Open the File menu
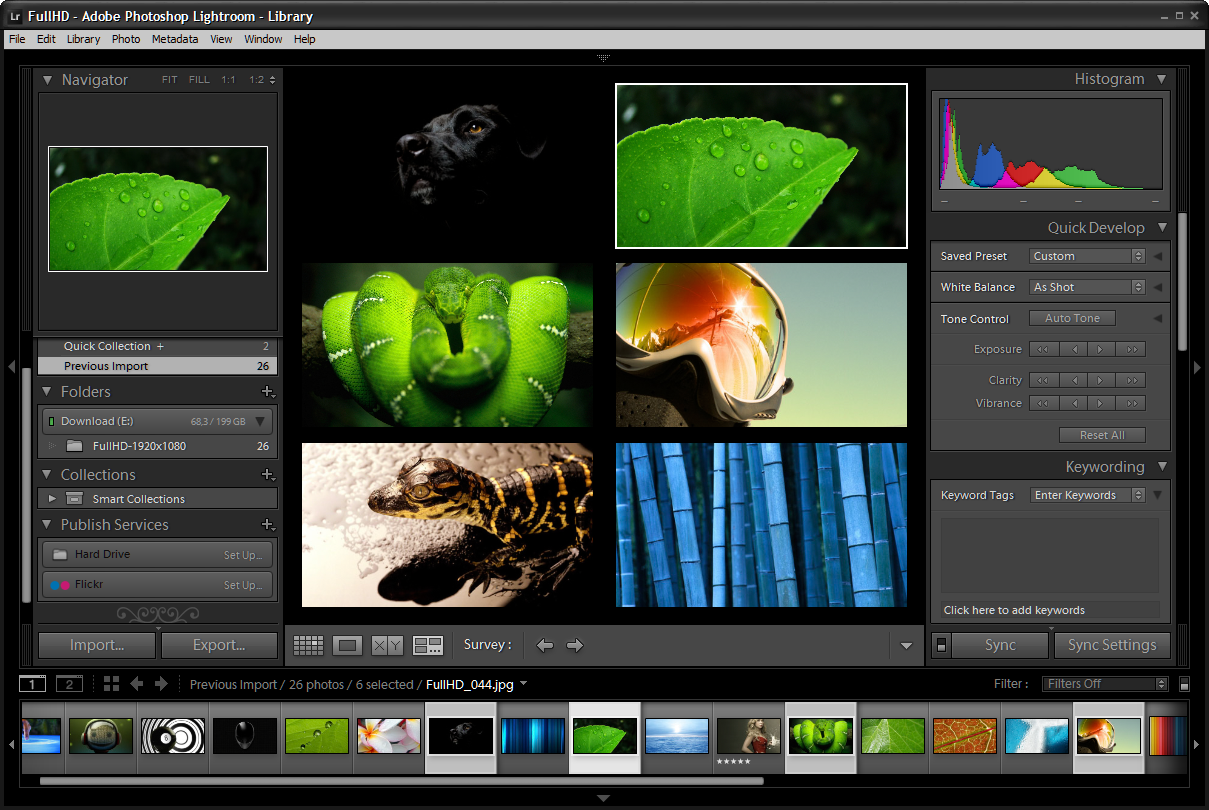Image resolution: width=1209 pixels, height=810 pixels. click(17, 39)
